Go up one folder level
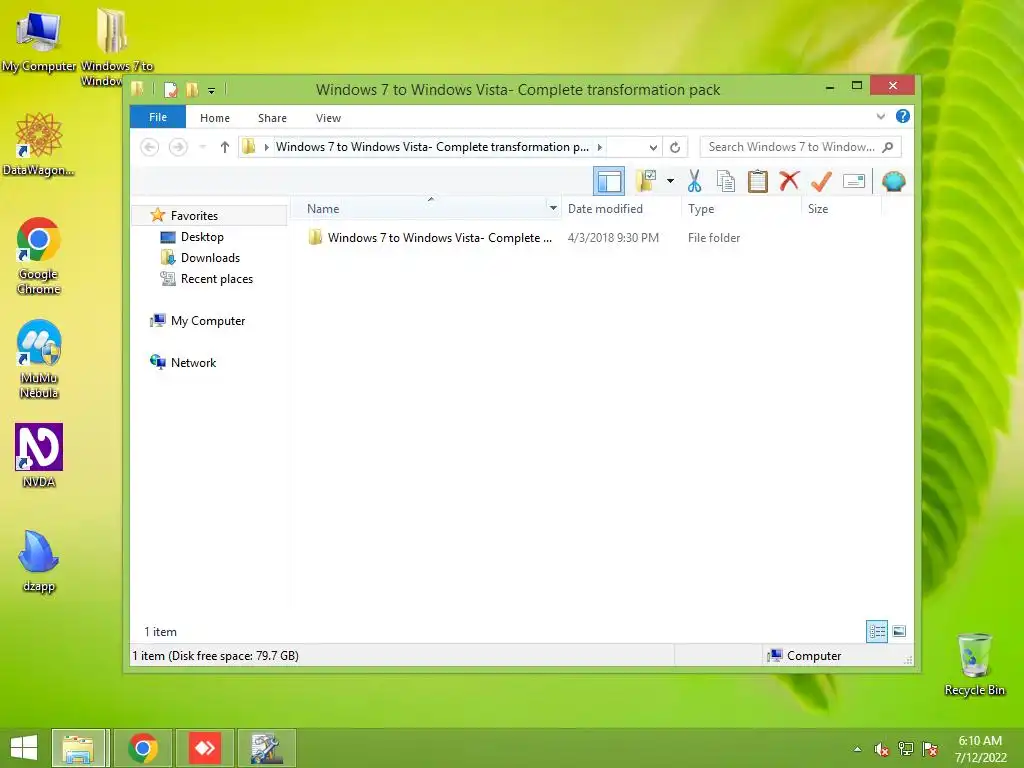The height and width of the screenshot is (768, 1024). click(225, 147)
